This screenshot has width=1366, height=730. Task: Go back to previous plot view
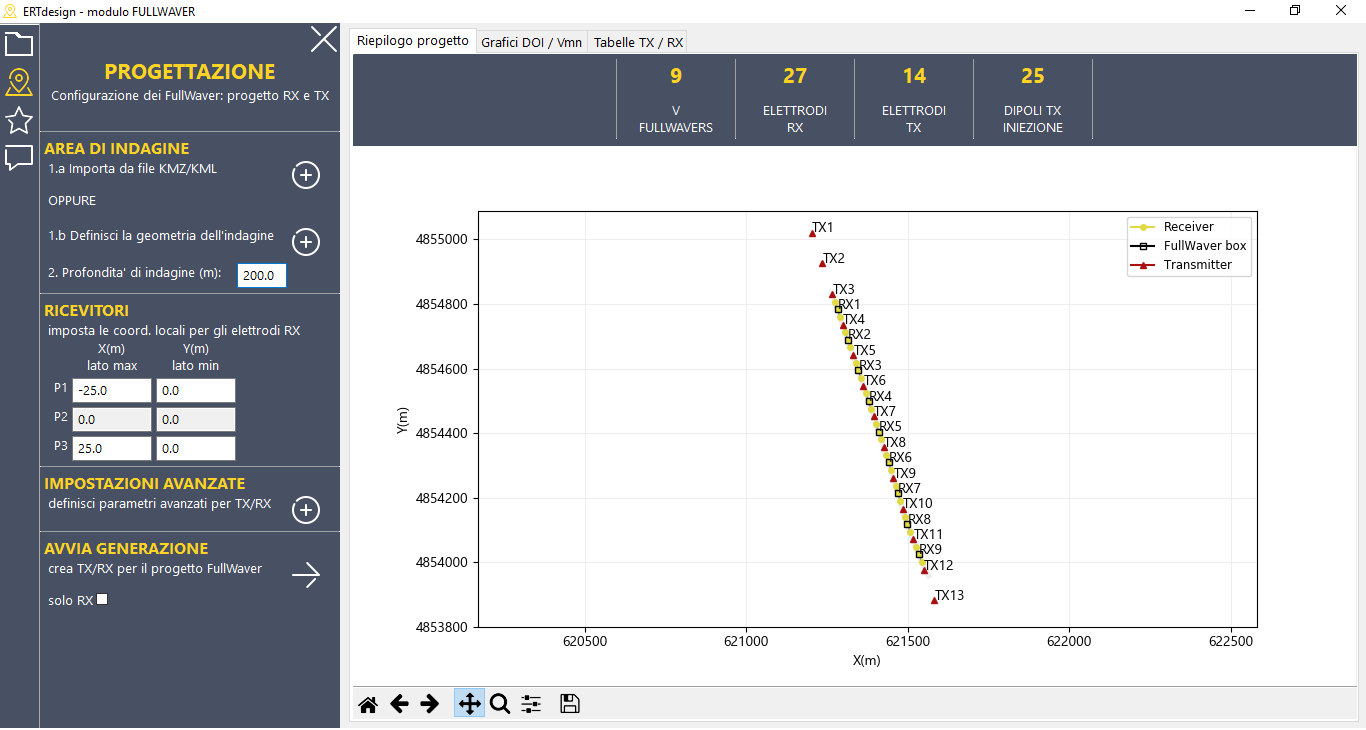[399, 704]
